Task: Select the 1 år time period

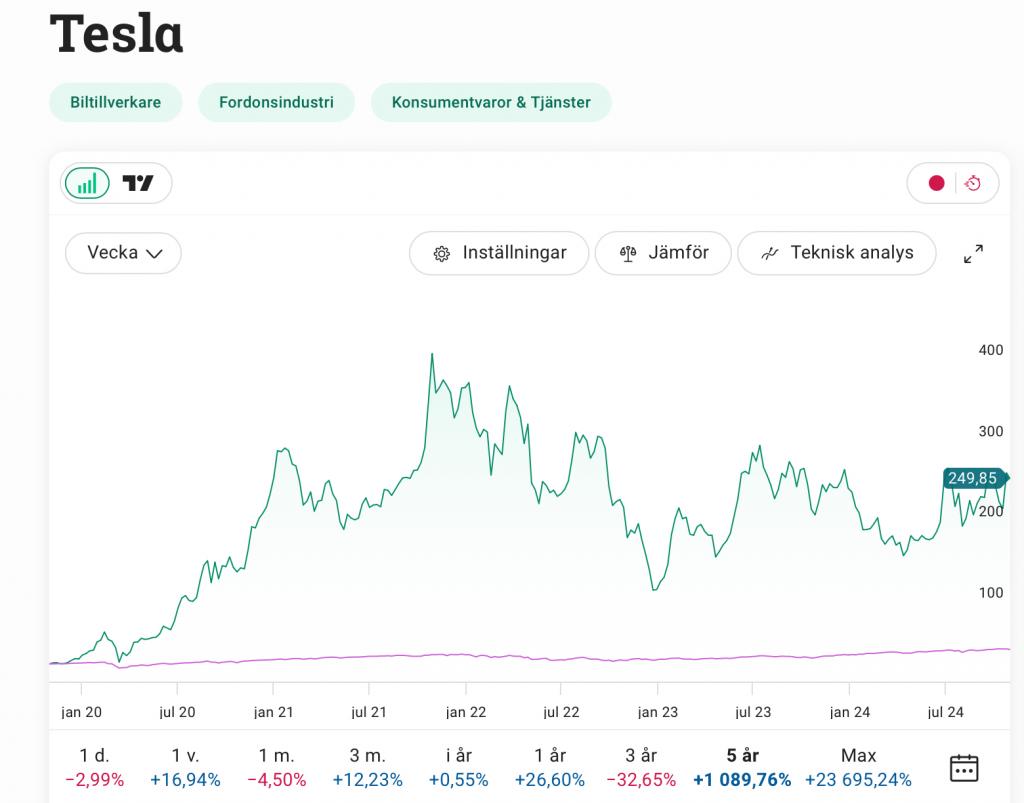Action: (549, 767)
